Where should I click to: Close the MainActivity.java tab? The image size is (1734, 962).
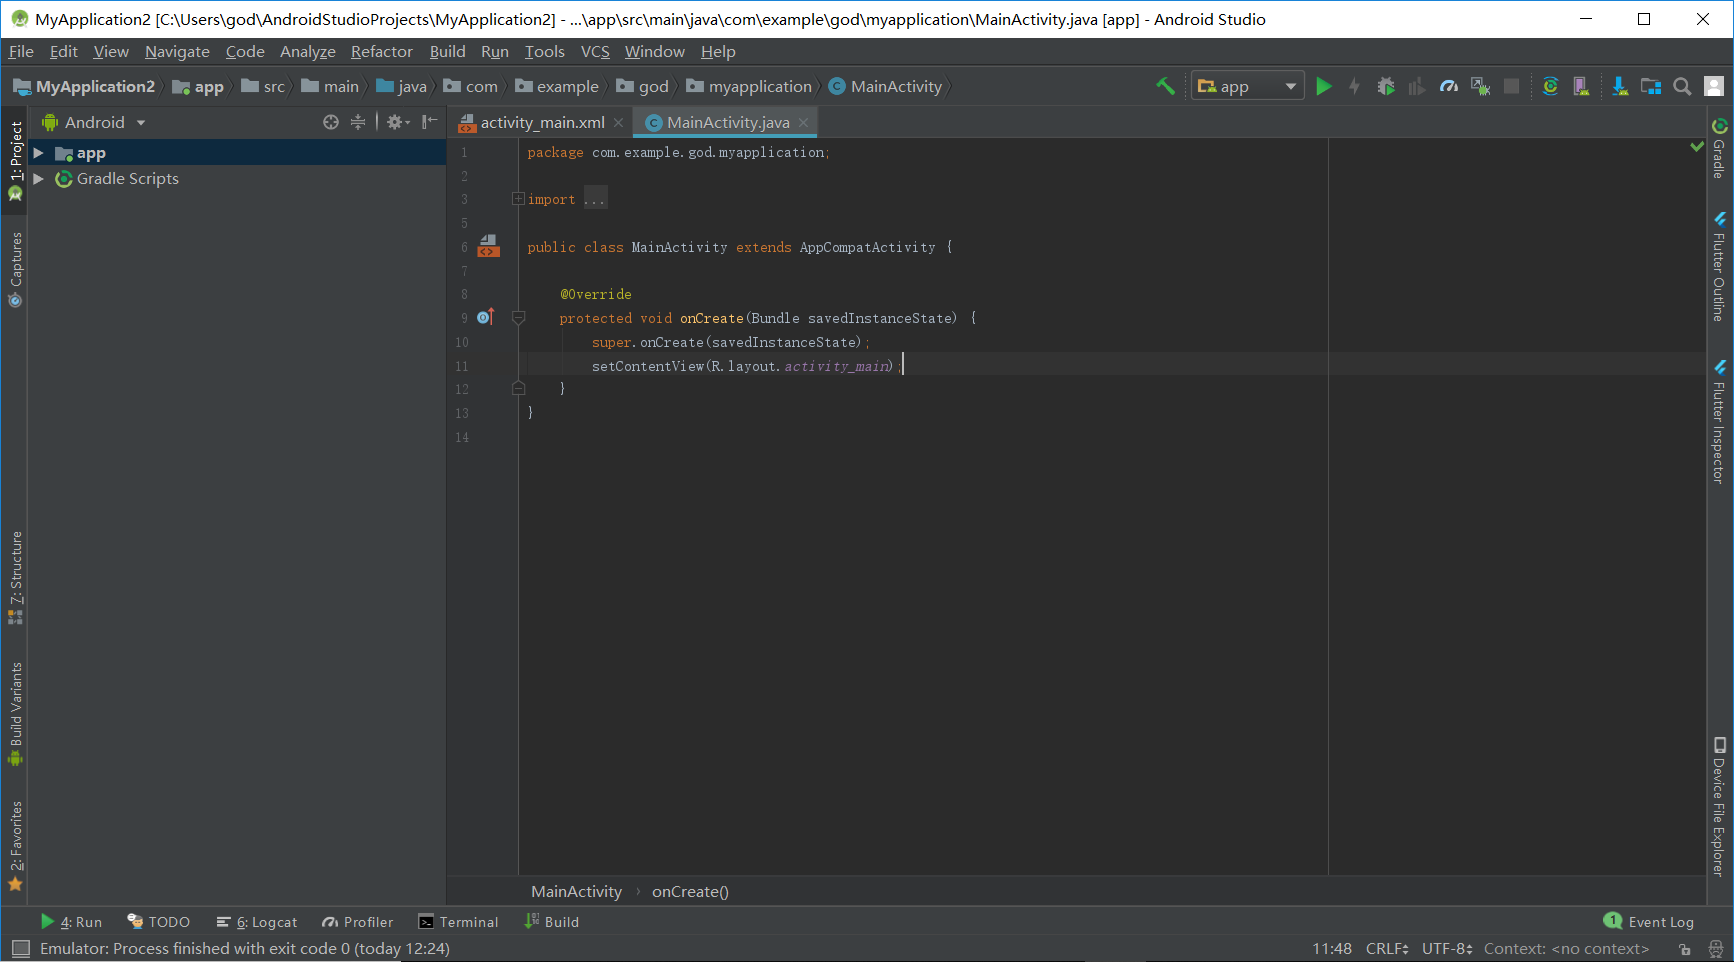tap(803, 122)
